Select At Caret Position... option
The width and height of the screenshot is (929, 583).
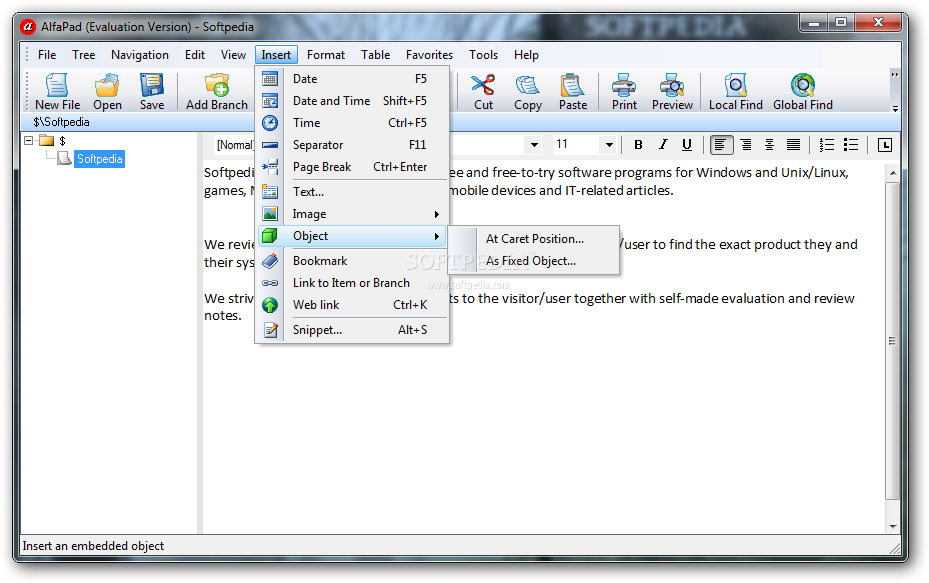click(534, 239)
